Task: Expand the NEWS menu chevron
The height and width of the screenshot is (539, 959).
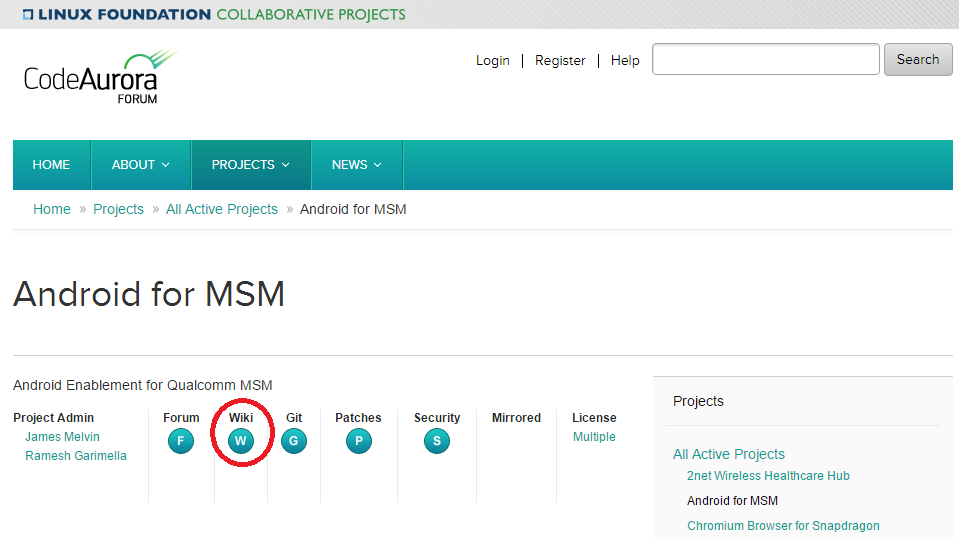Action: (377, 165)
